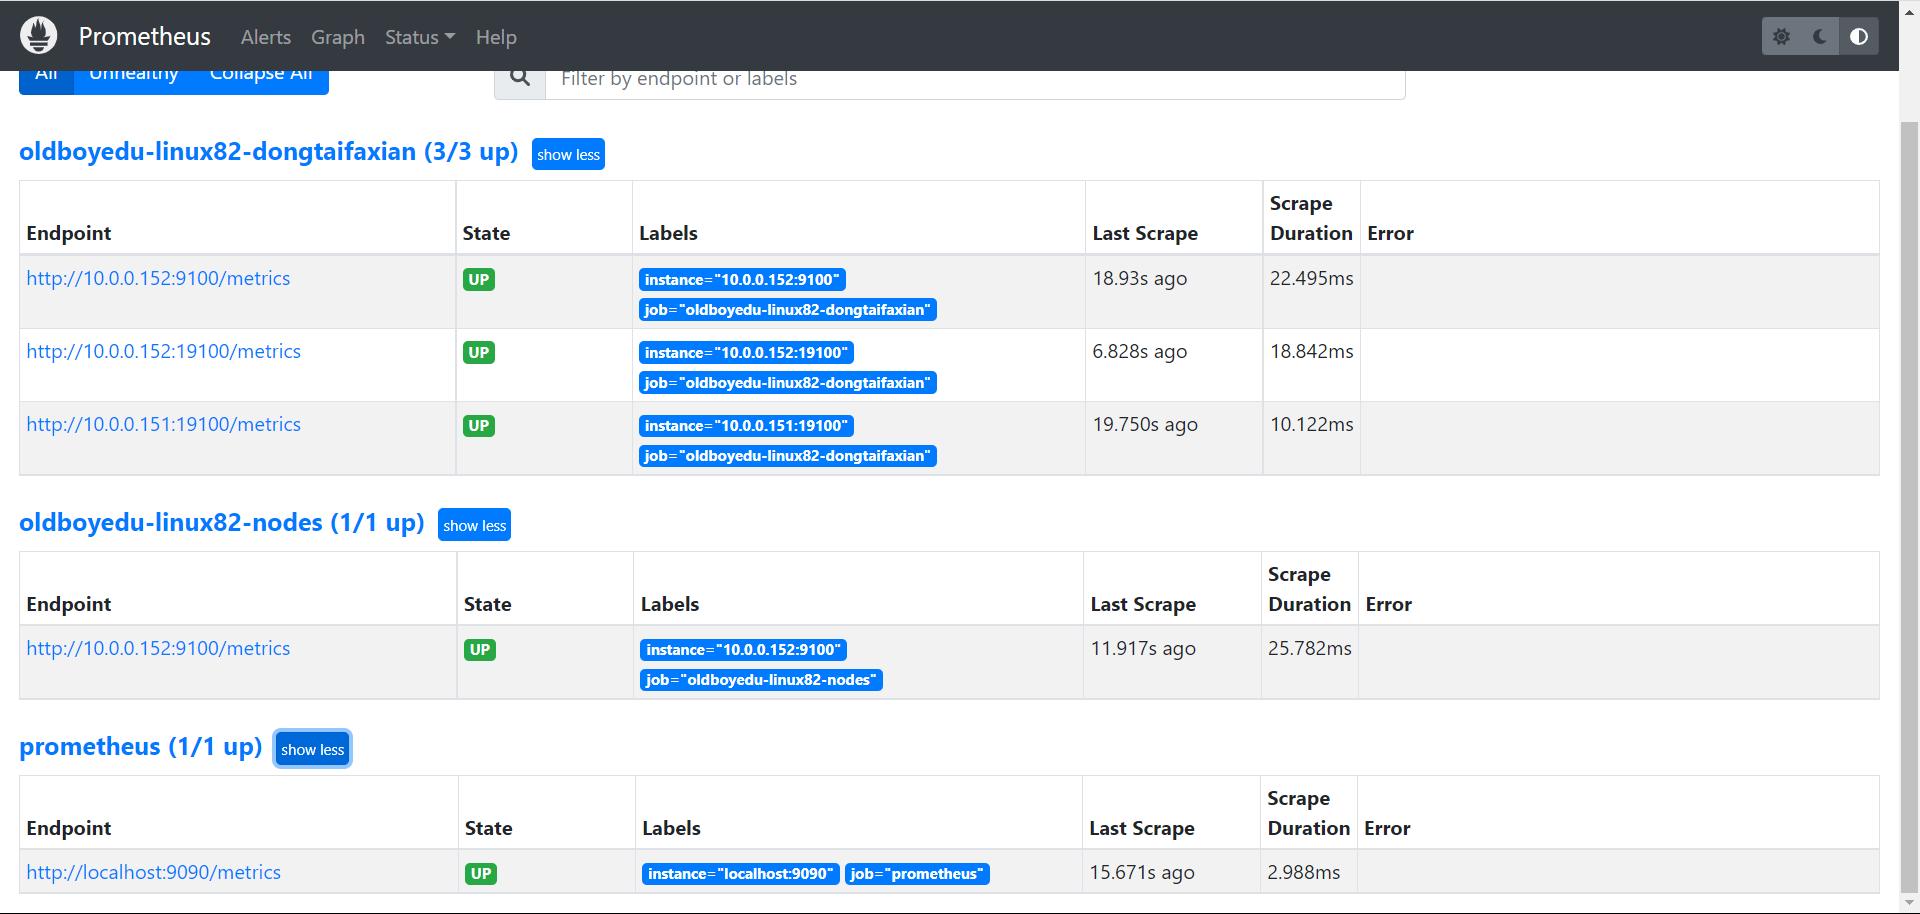Open the Graph page
The height and width of the screenshot is (914, 1920).
pyautogui.click(x=338, y=37)
